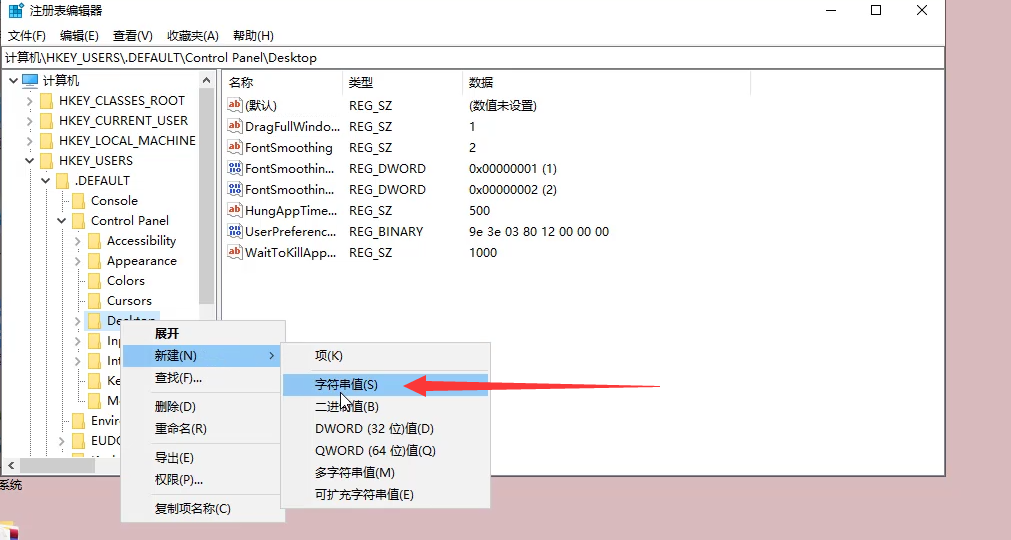
Task: Expand HKEY_LOCAL_MACHINE tree node
Action: (x=29, y=141)
